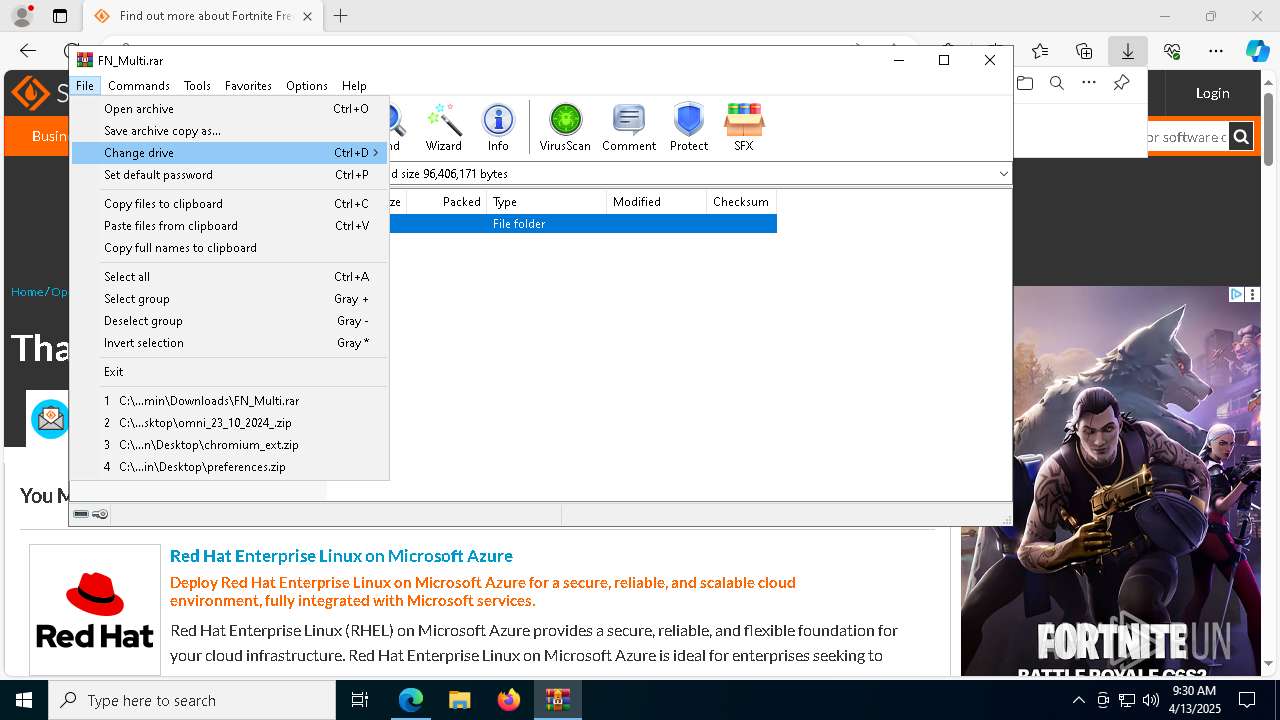Open the downloads folder icon in Edge panel
The width and height of the screenshot is (1280, 720).
point(1025,83)
